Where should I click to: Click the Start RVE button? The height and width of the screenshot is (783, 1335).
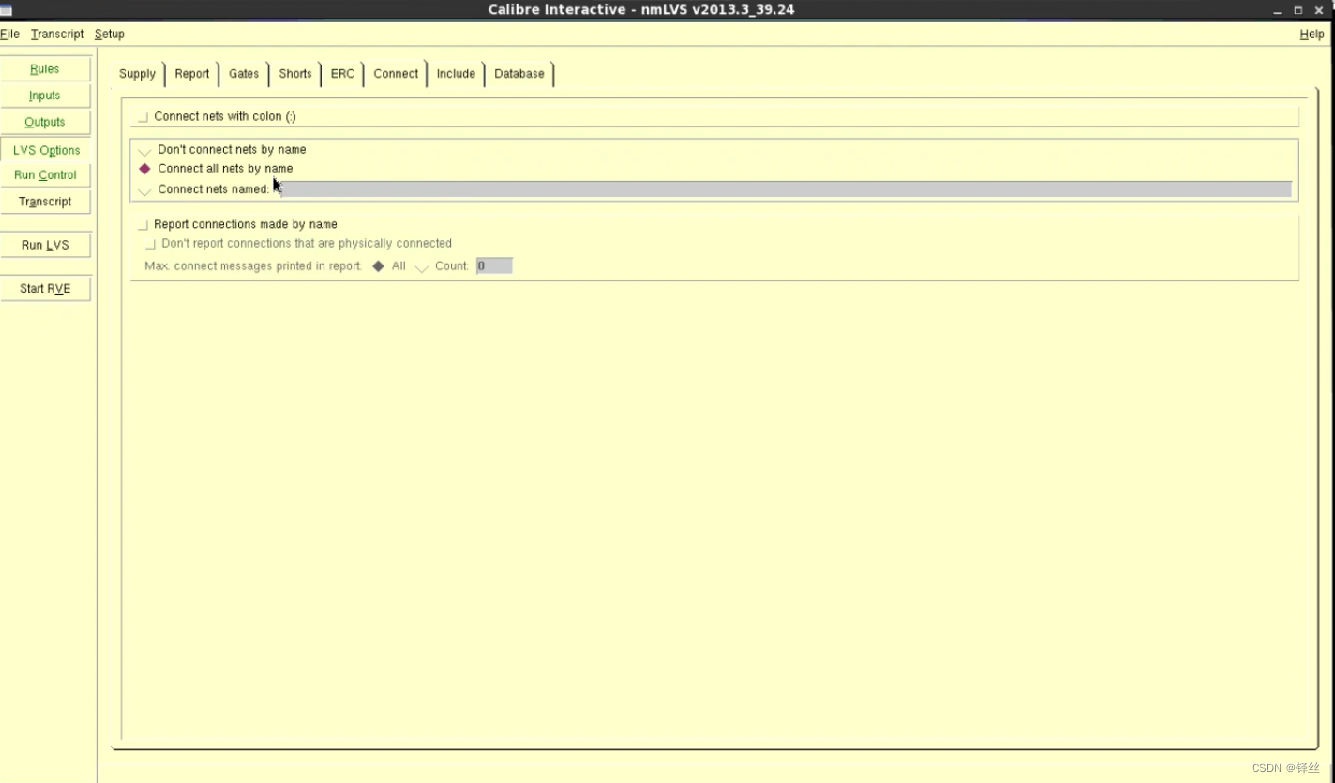[45, 288]
